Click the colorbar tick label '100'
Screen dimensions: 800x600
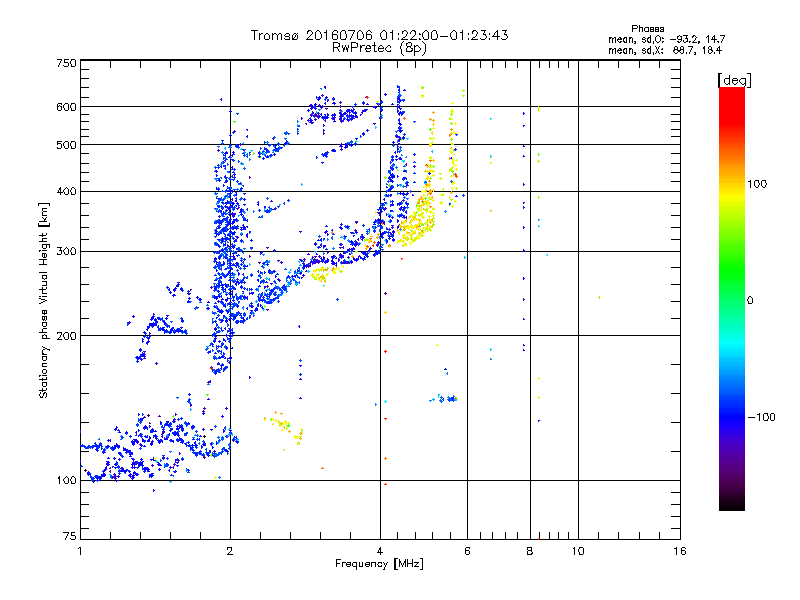tap(757, 184)
